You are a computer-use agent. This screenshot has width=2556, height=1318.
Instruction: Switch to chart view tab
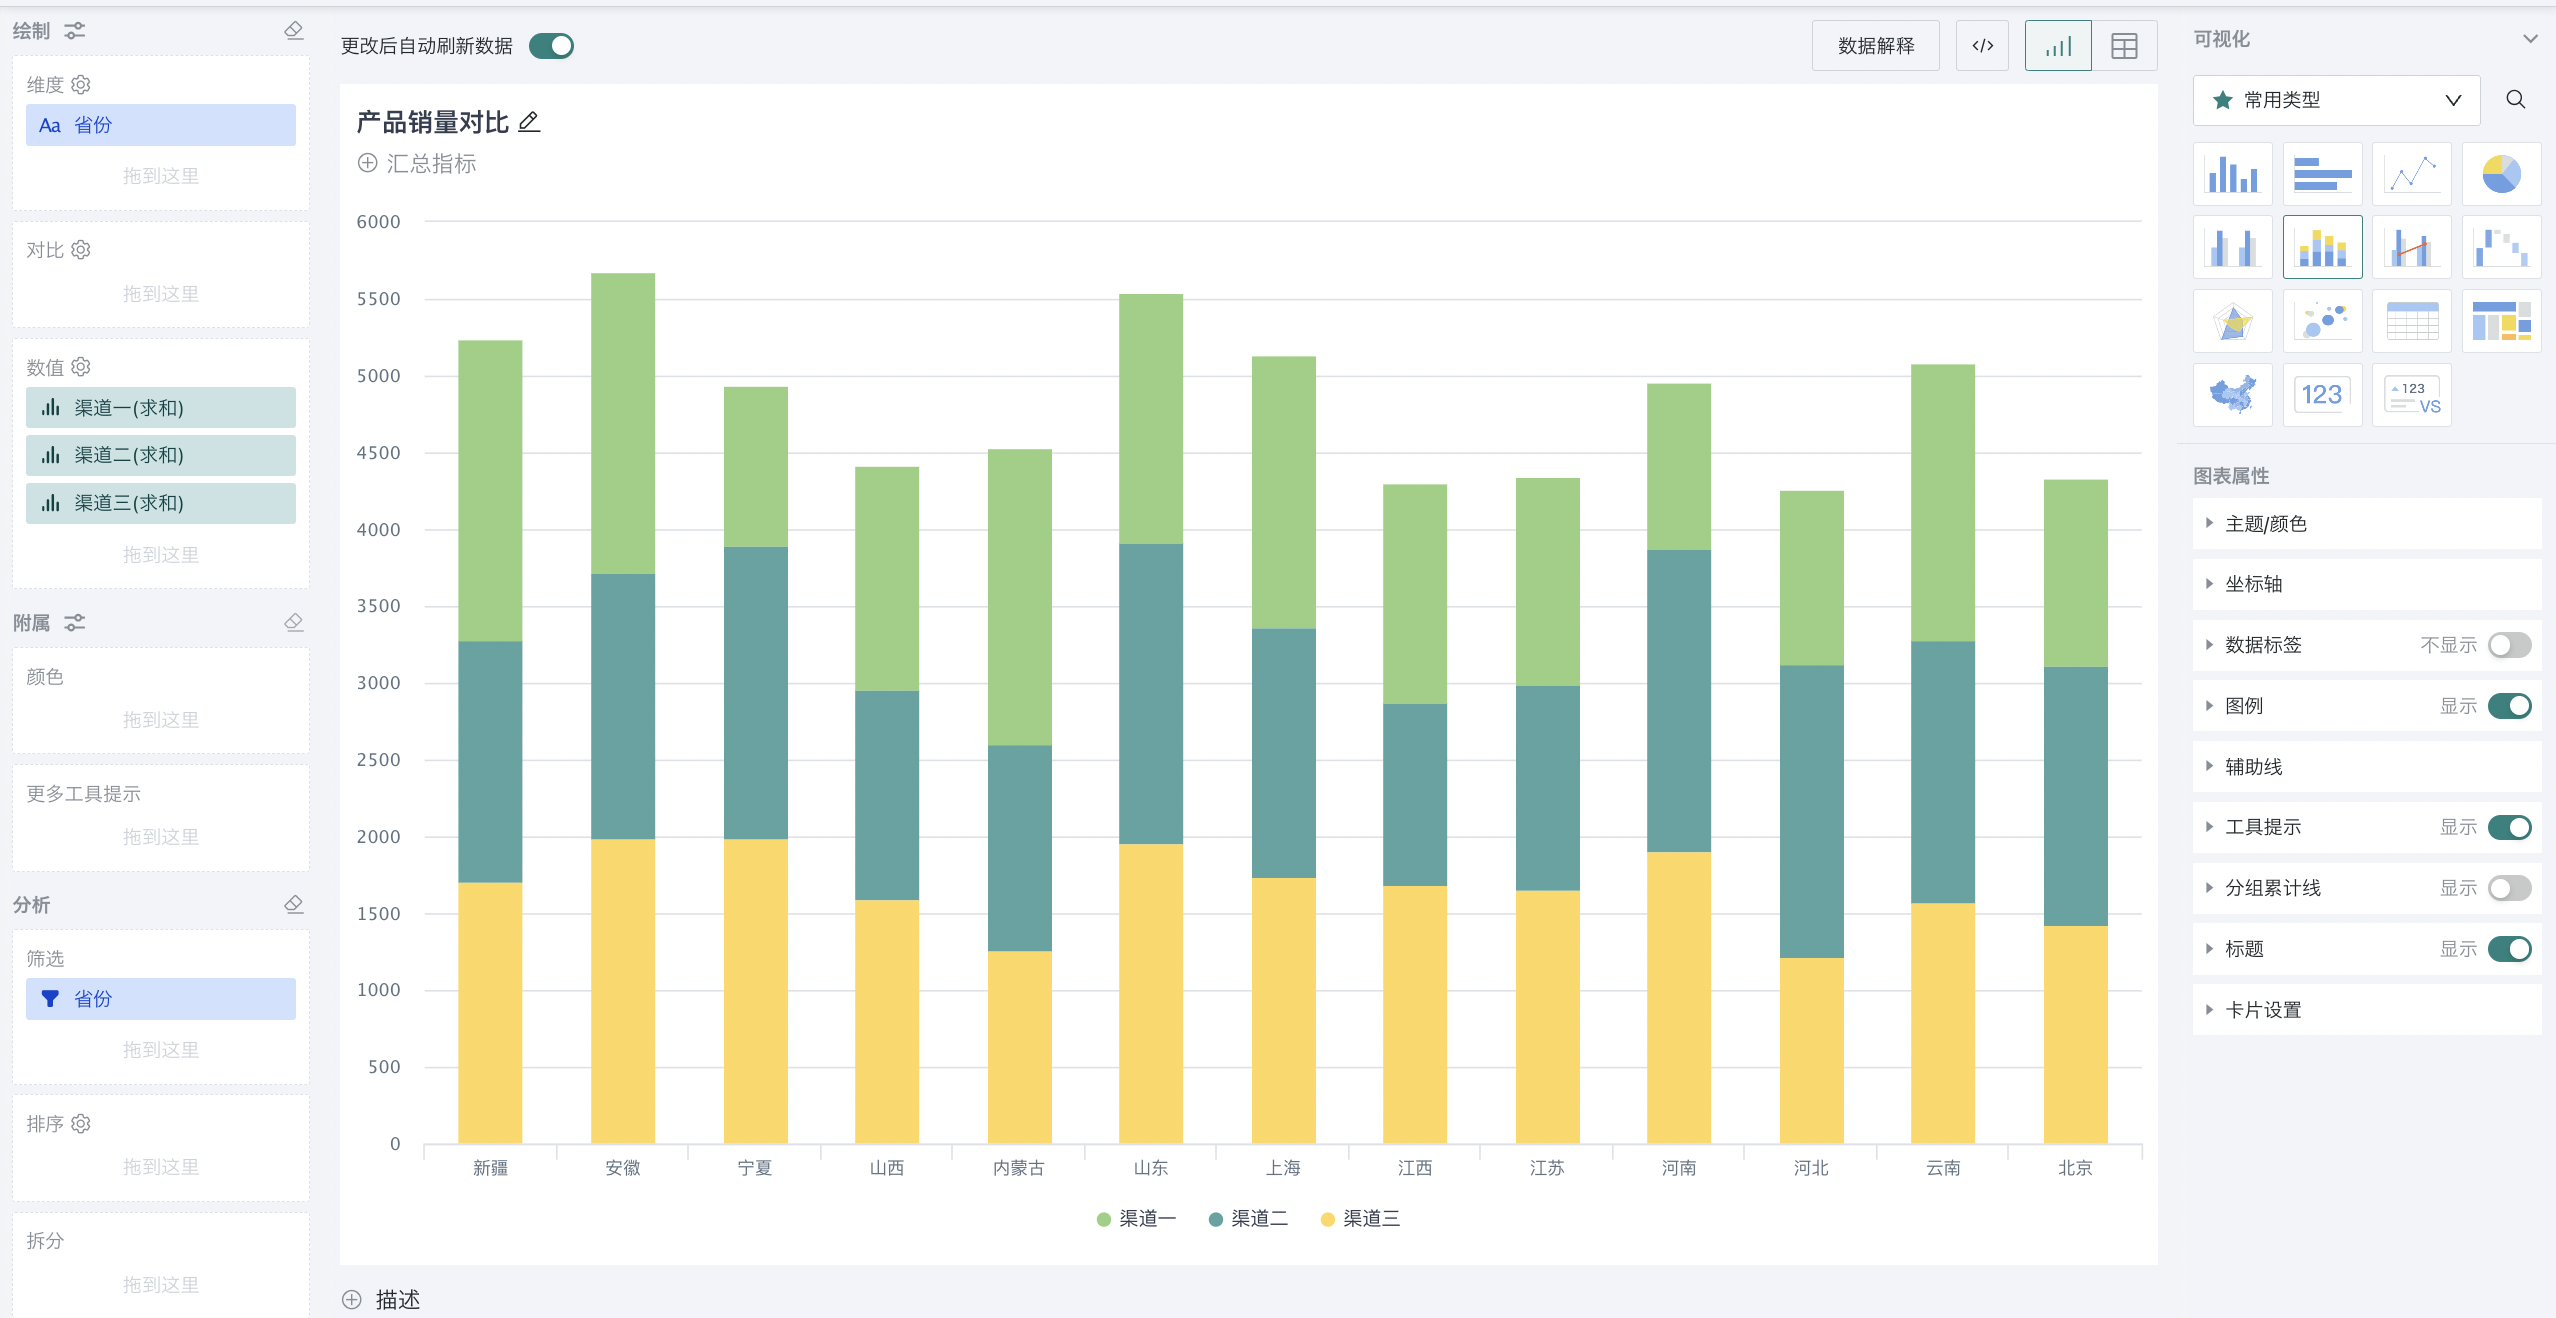pyautogui.click(x=2058, y=46)
